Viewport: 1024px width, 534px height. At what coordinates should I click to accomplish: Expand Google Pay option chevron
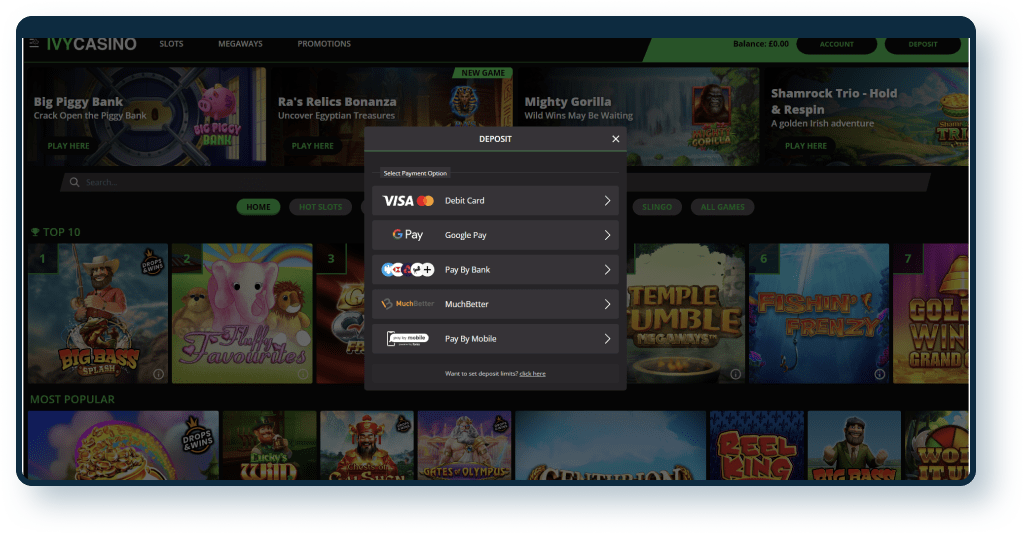pyautogui.click(x=607, y=235)
